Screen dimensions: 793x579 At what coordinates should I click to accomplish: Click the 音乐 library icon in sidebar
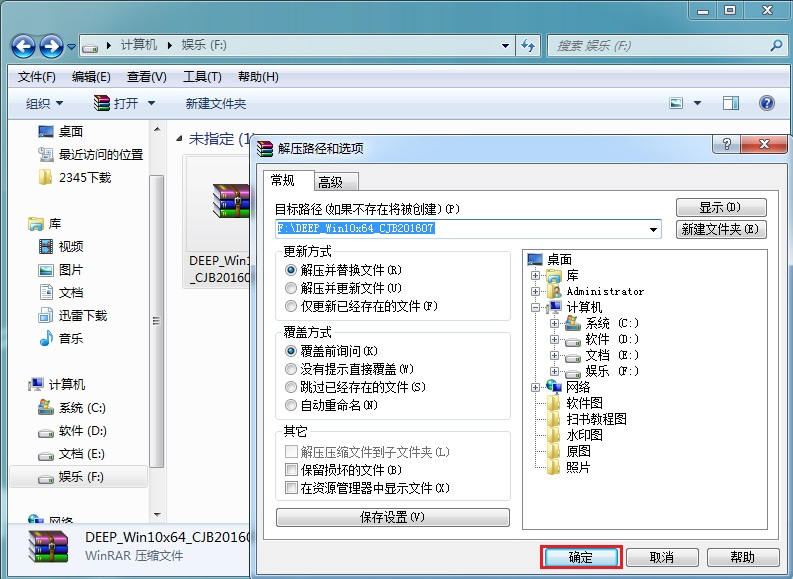pos(46,338)
